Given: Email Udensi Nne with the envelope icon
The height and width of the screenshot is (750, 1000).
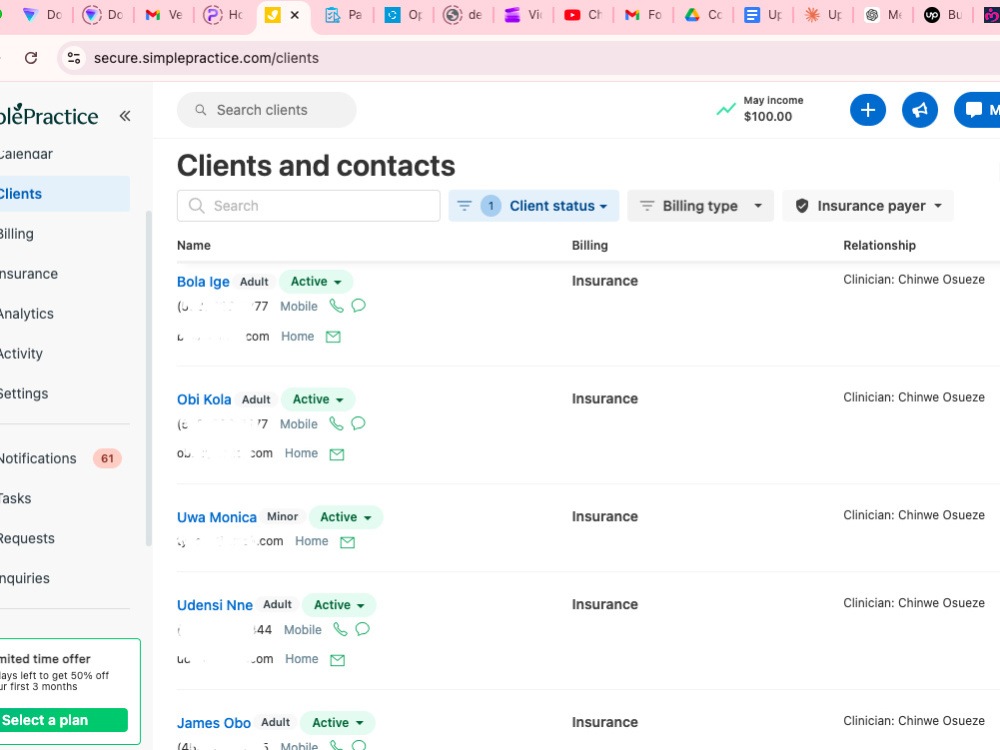Looking at the screenshot, I should tap(337, 660).
